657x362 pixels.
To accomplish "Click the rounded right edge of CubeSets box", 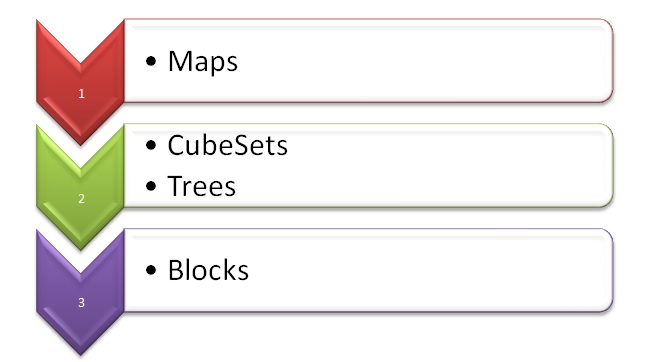I will pyautogui.click(x=613, y=165).
